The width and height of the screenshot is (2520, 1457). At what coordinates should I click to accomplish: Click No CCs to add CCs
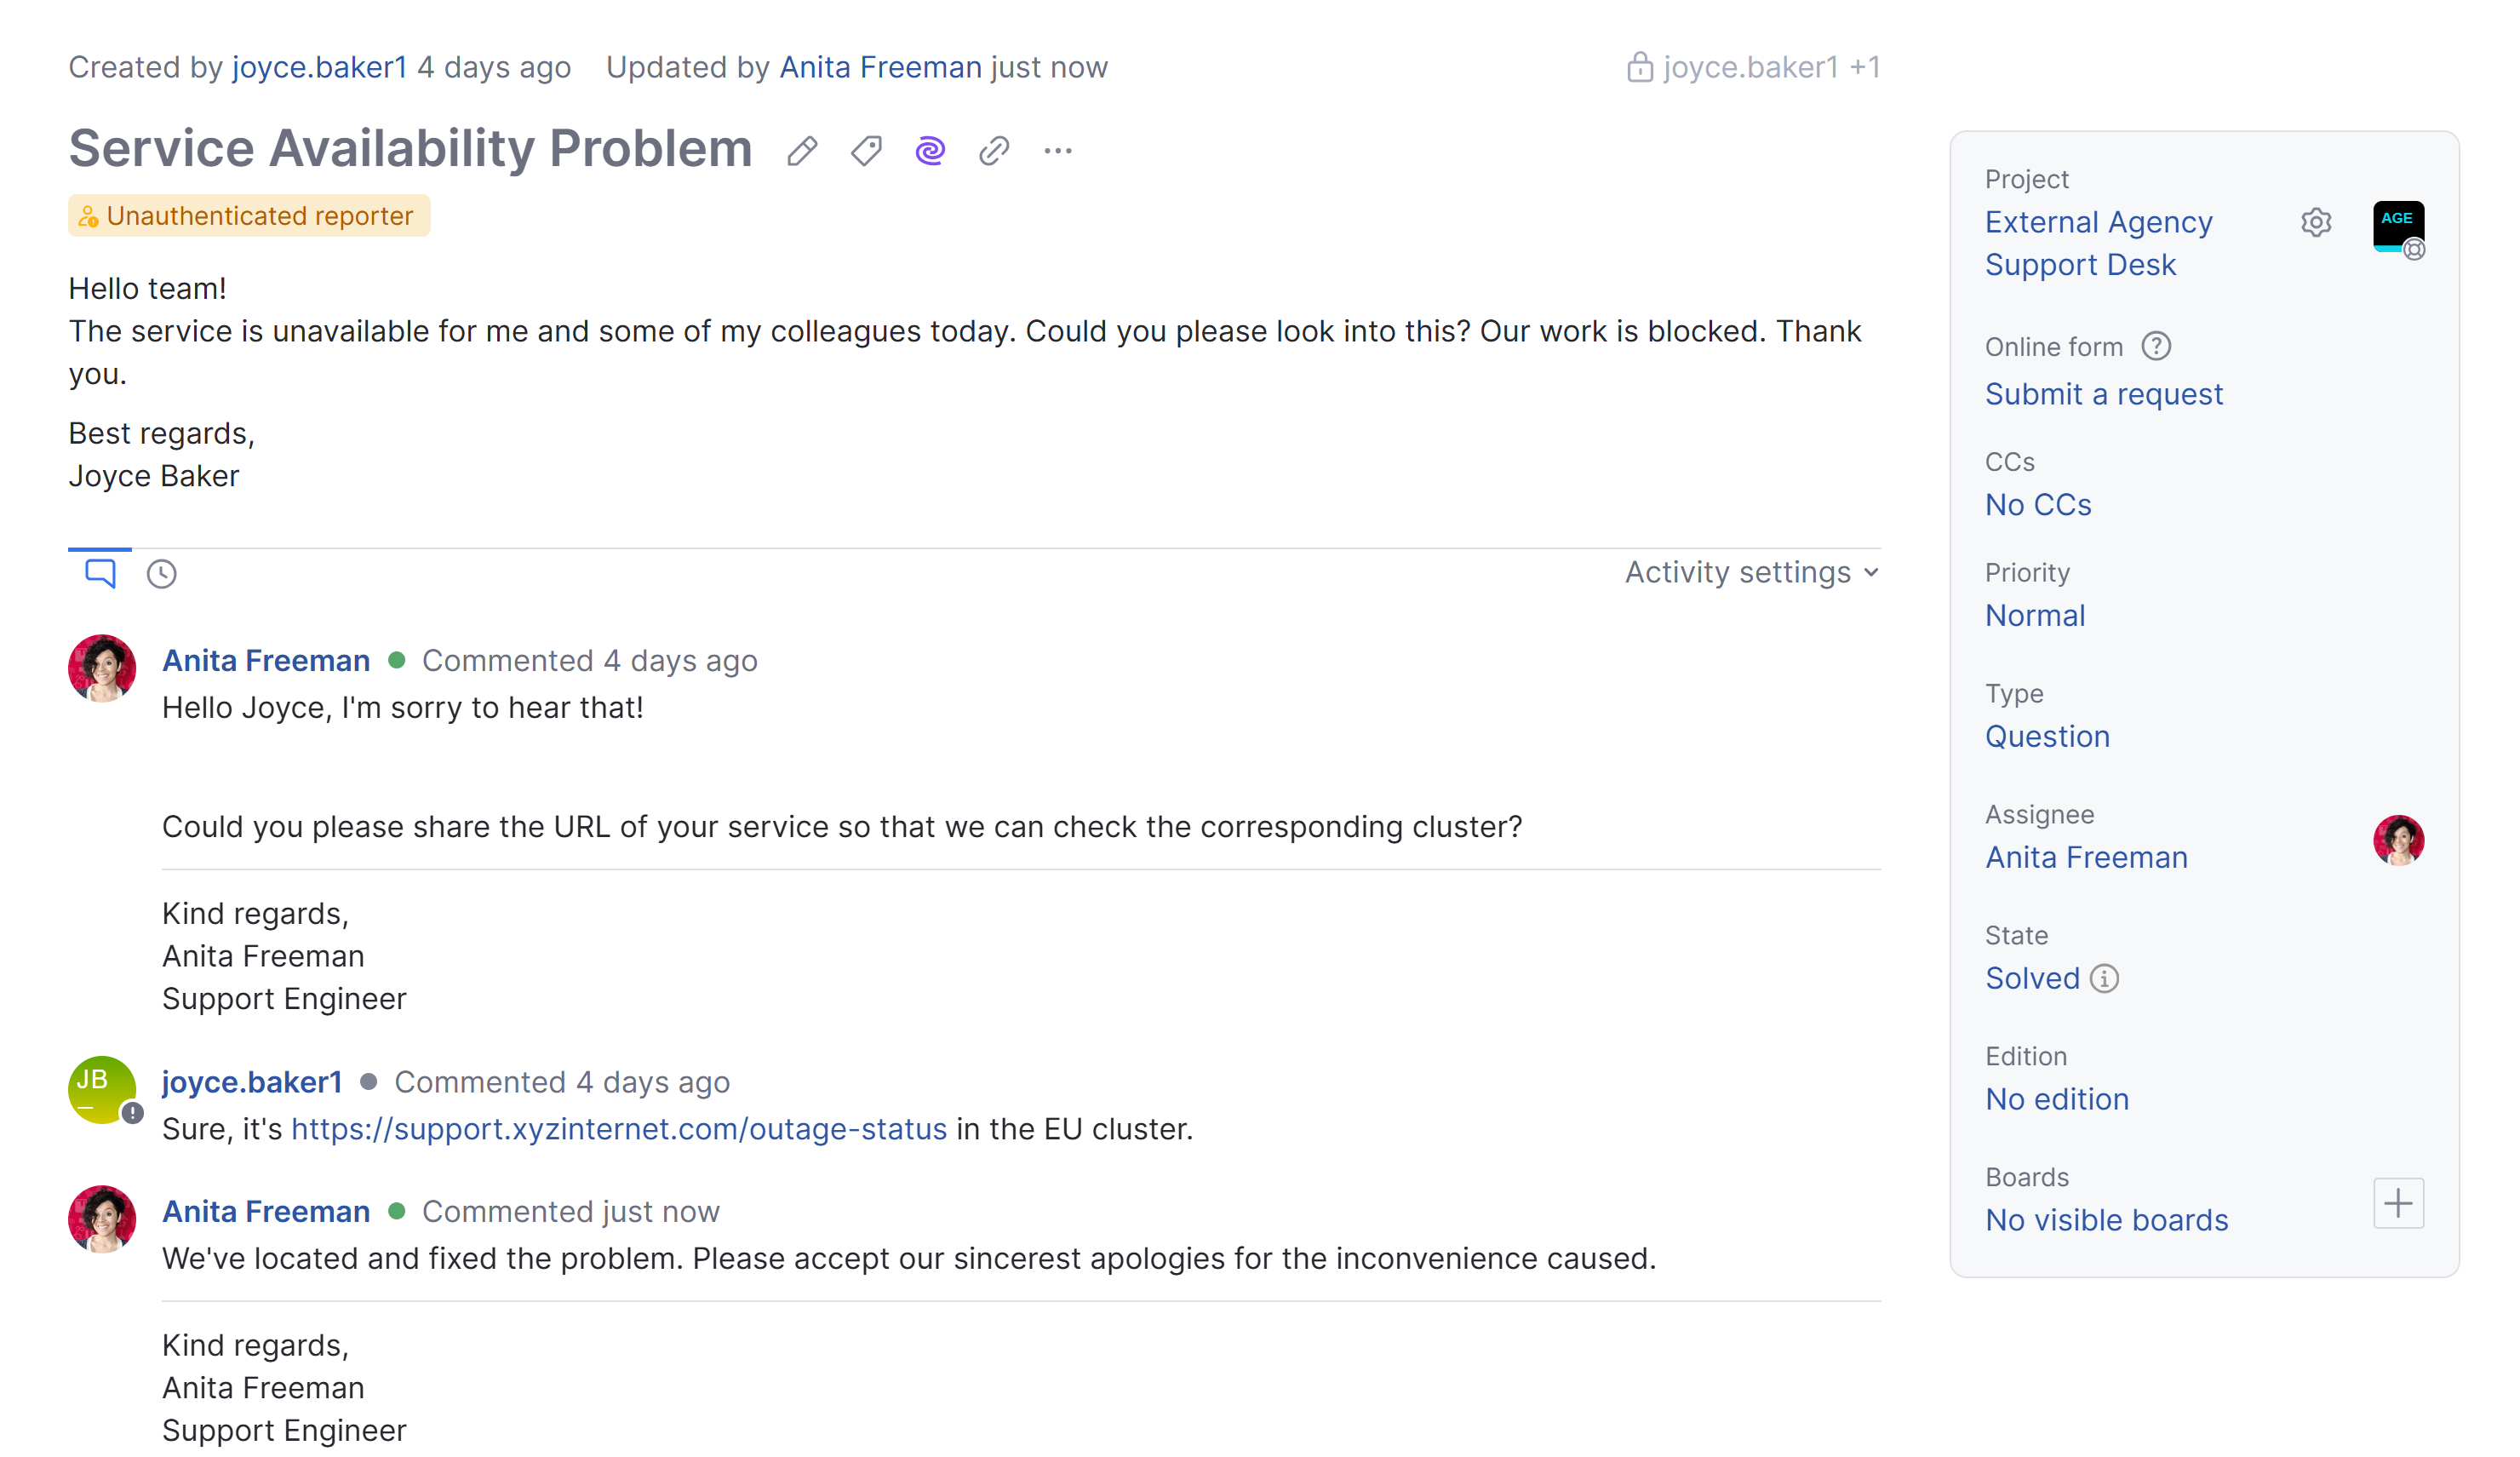[x=2038, y=504]
